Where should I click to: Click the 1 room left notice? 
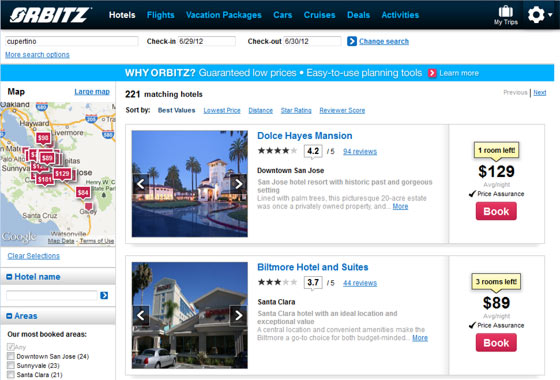(496, 150)
